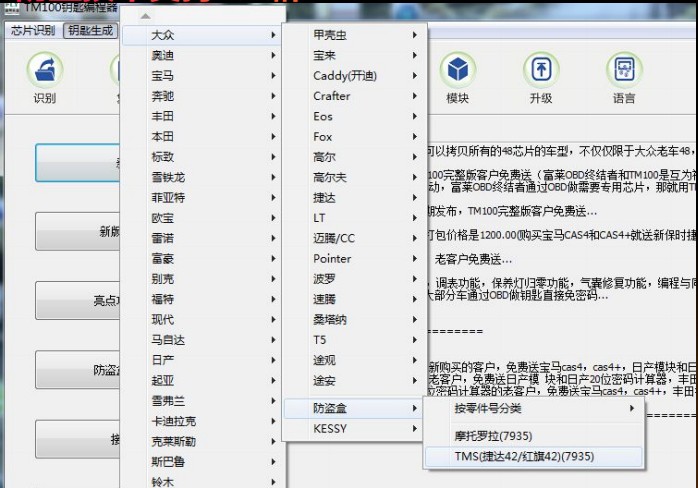The image size is (698, 488).
Task: Pick 桑塔纳 from the model submenu
Action: 354,320
